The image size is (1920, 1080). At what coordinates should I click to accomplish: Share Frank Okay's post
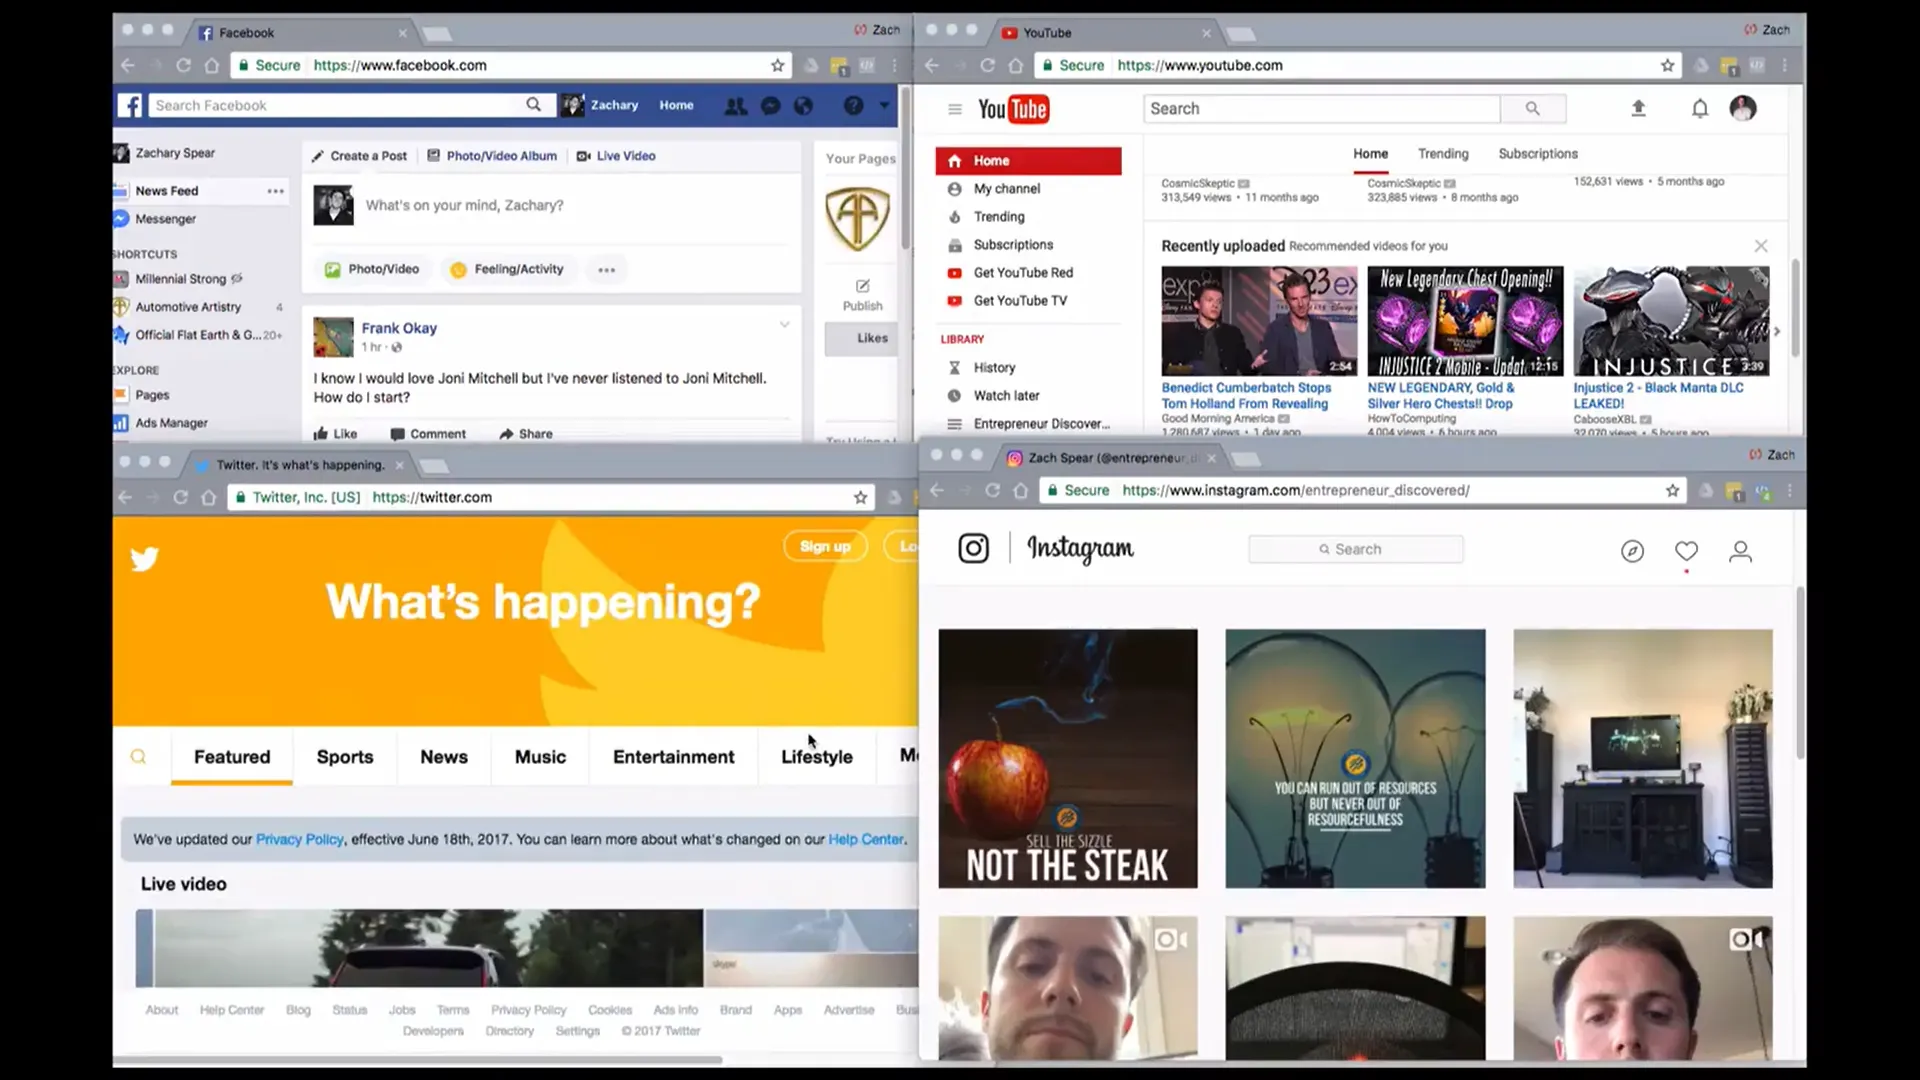tap(526, 434)
